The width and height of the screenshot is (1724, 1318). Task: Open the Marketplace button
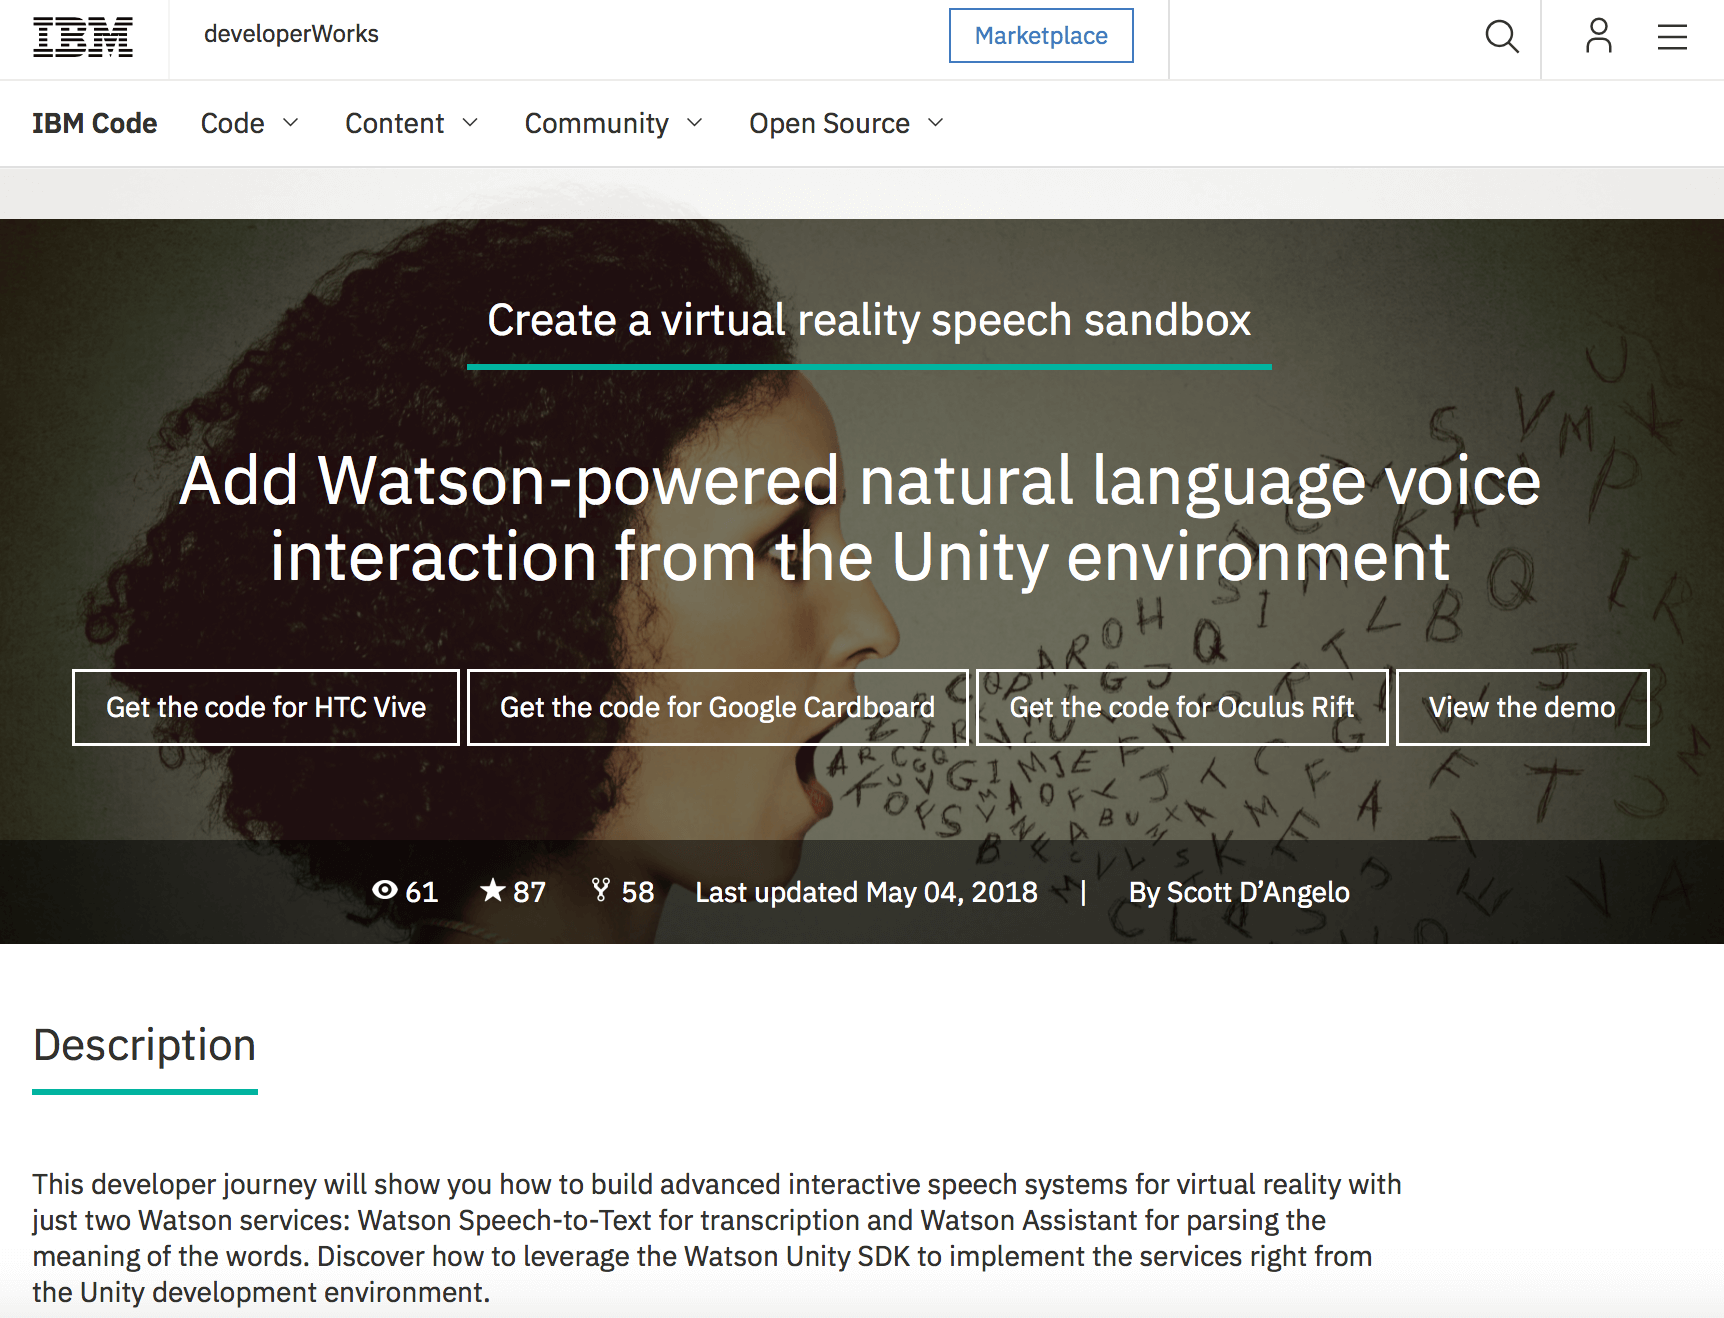point(1041,36)
